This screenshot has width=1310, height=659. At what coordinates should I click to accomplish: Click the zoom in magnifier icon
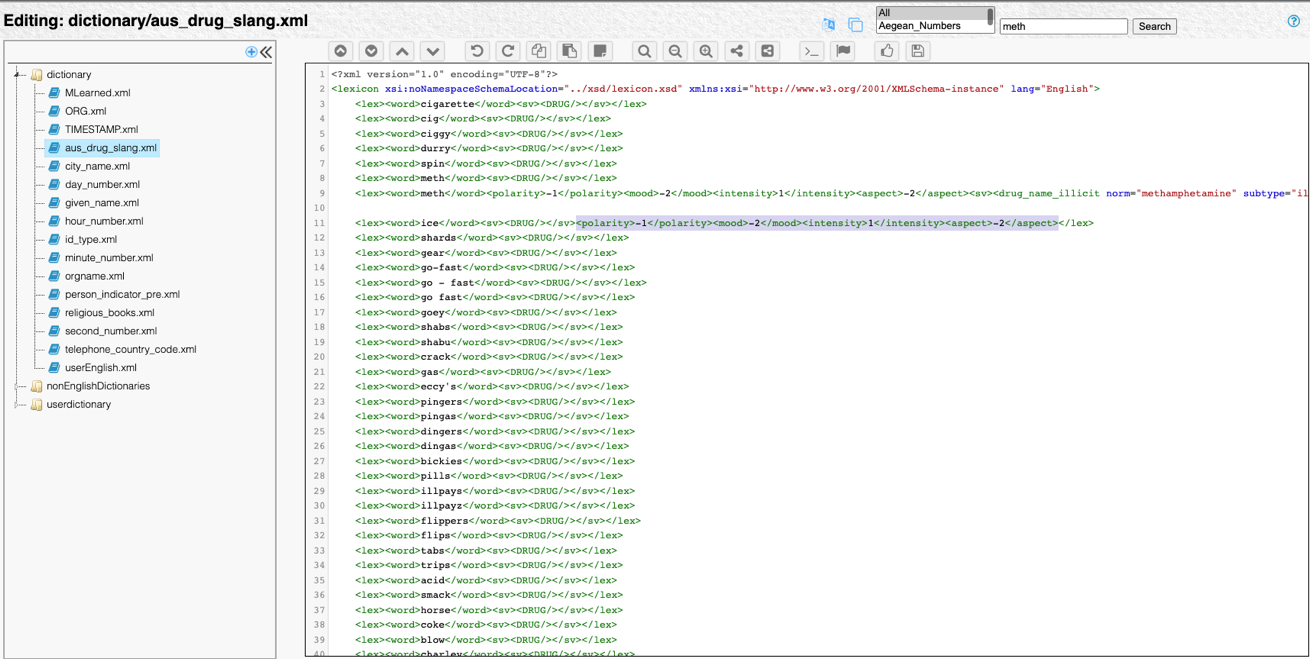706,51
